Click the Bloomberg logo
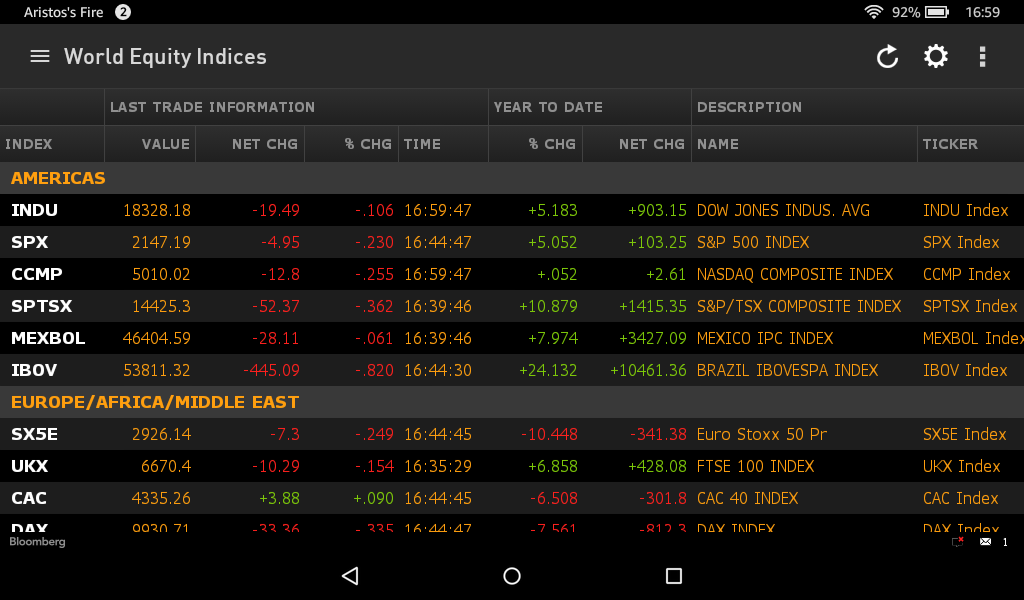1024x600 pixels. coord(37,541)
